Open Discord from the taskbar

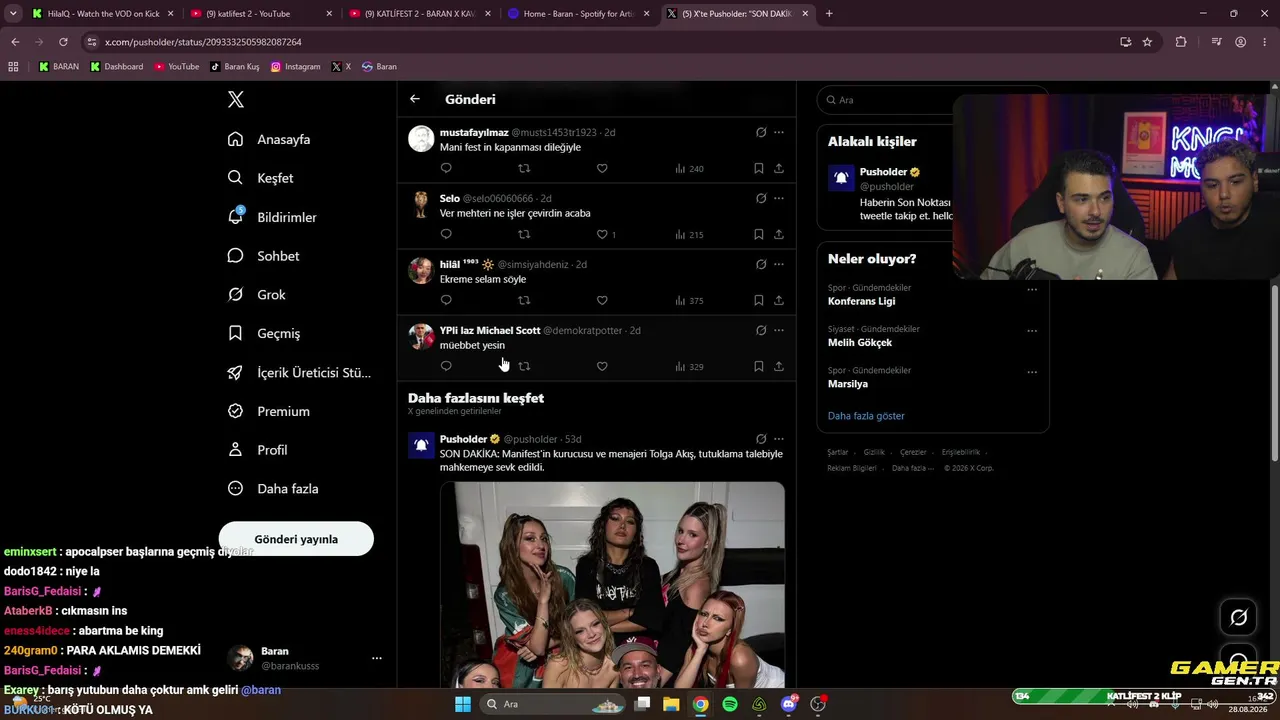(789, 704)
